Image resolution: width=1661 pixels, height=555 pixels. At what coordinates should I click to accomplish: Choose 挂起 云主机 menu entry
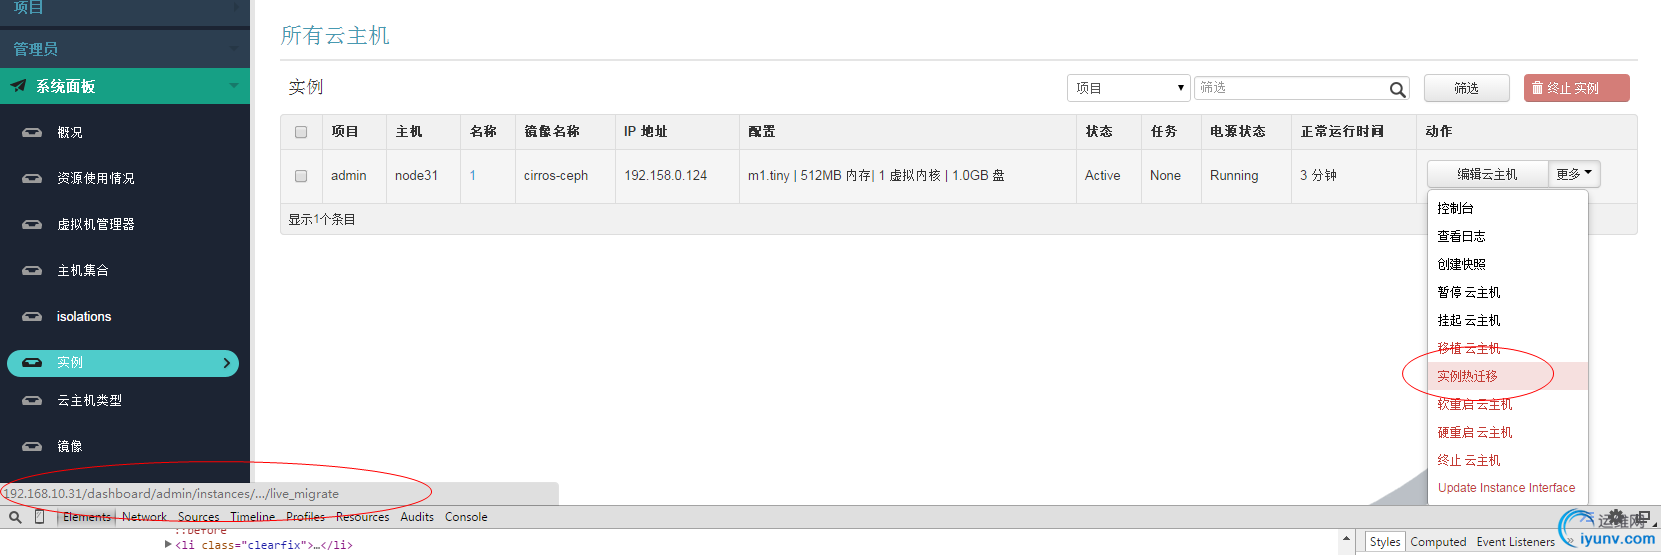[1508, 320]
